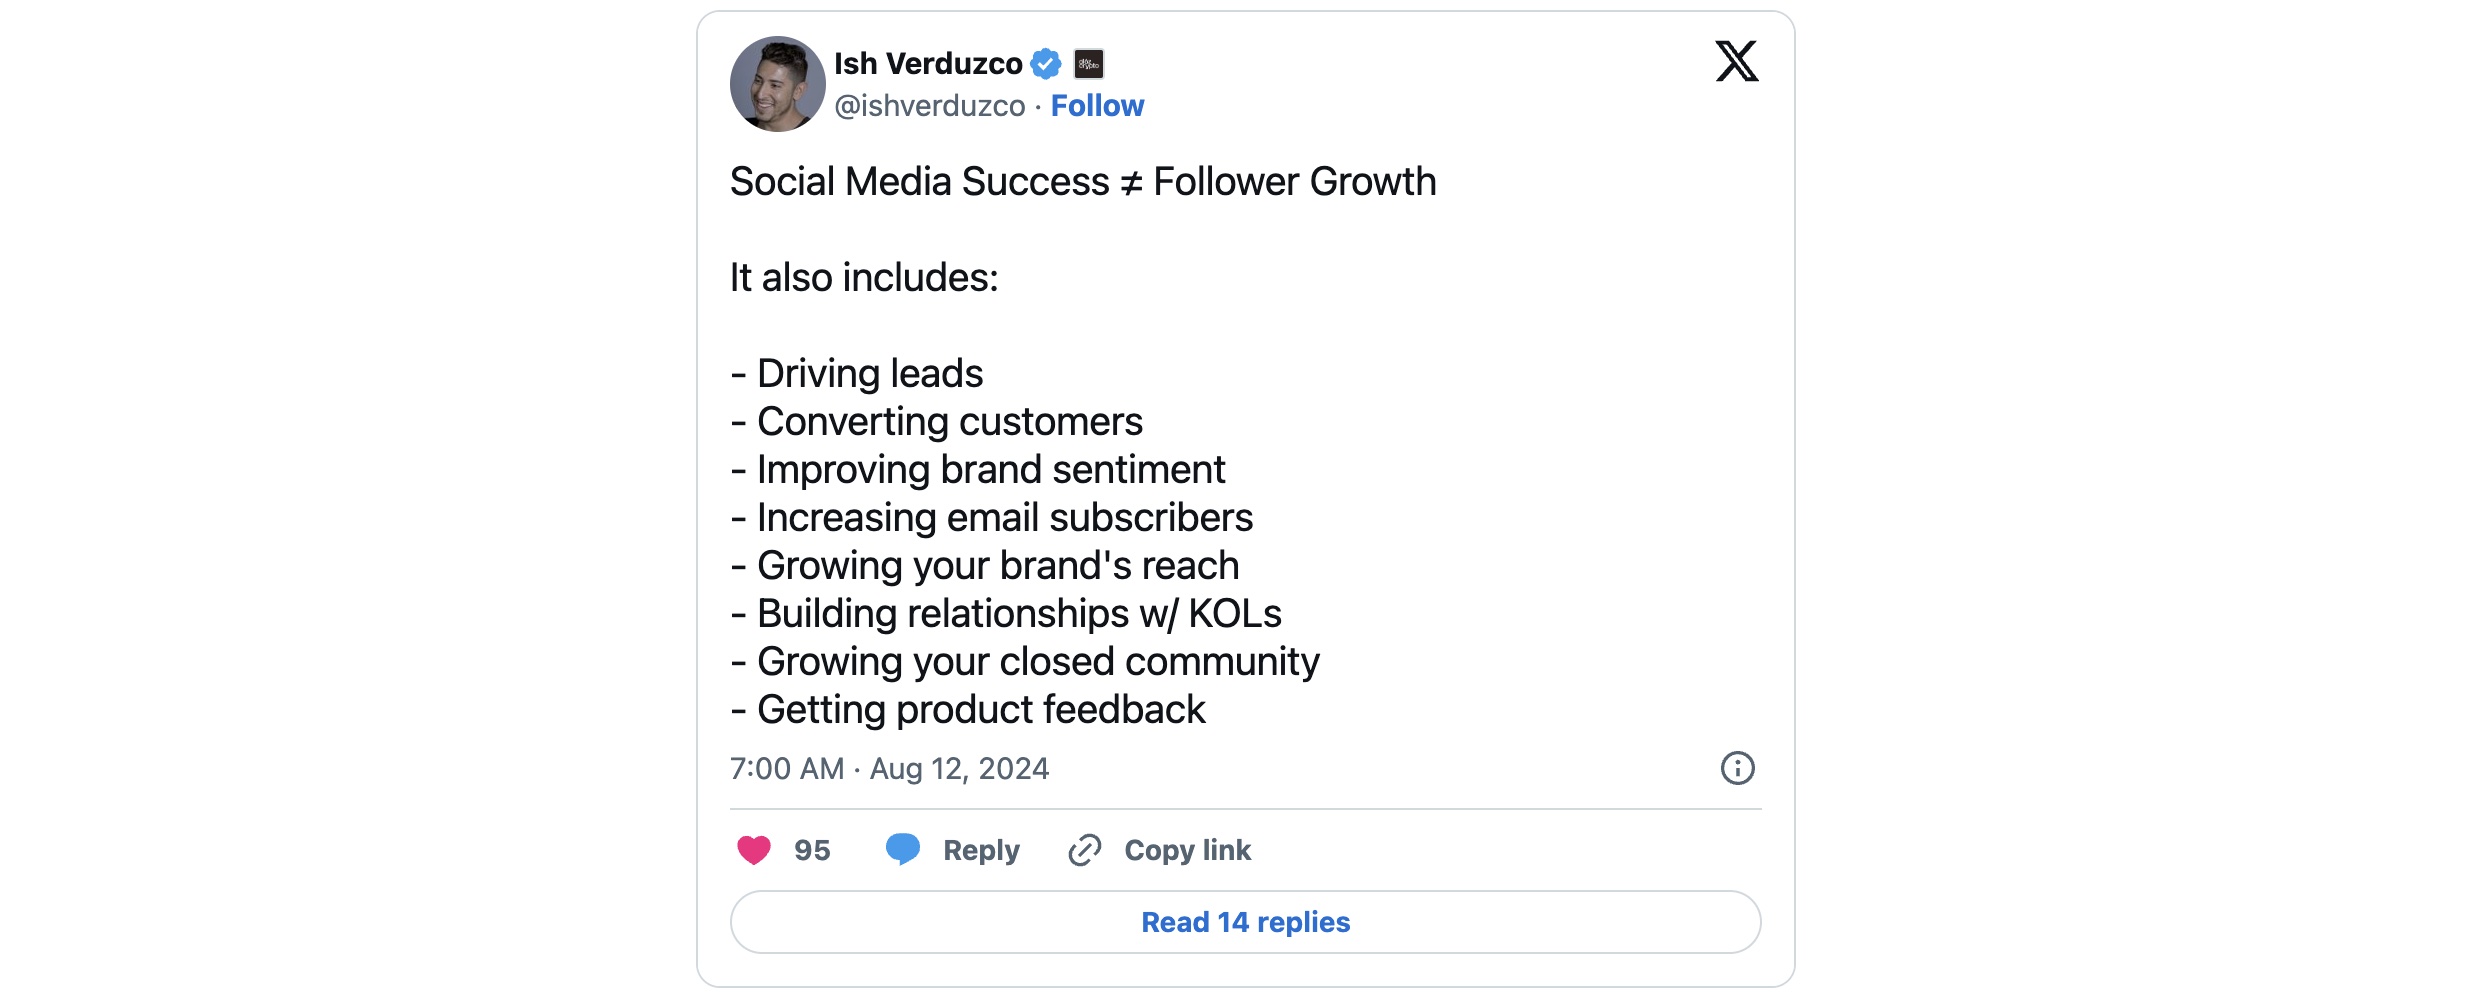Open the 7:00 AM Aug 12, 2024 timestamp
Screen dimensions: 2480x998
click(x=889, y=768)
